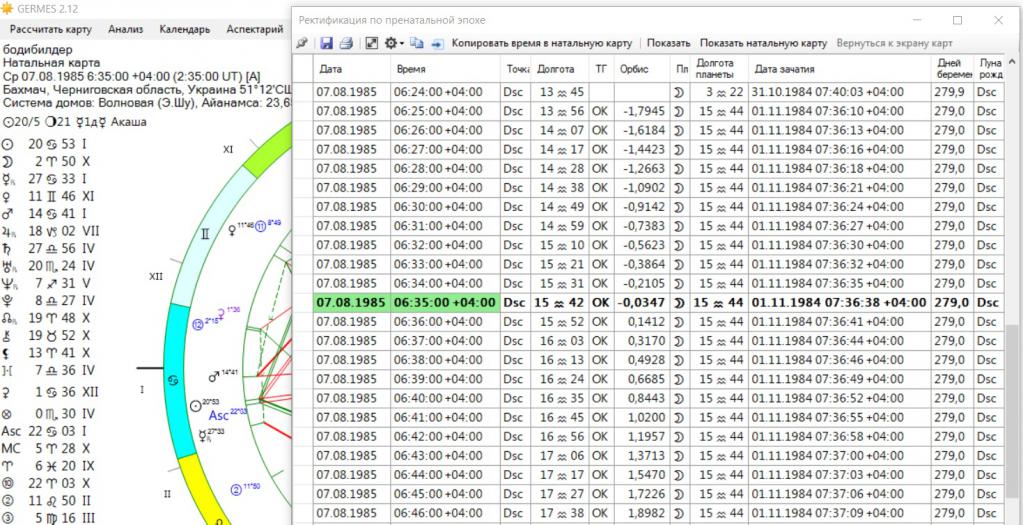Open the 'Аспектарий' menu
Image resolution: width=1023 pixels, height=525 pixels.
pos(255,29)
